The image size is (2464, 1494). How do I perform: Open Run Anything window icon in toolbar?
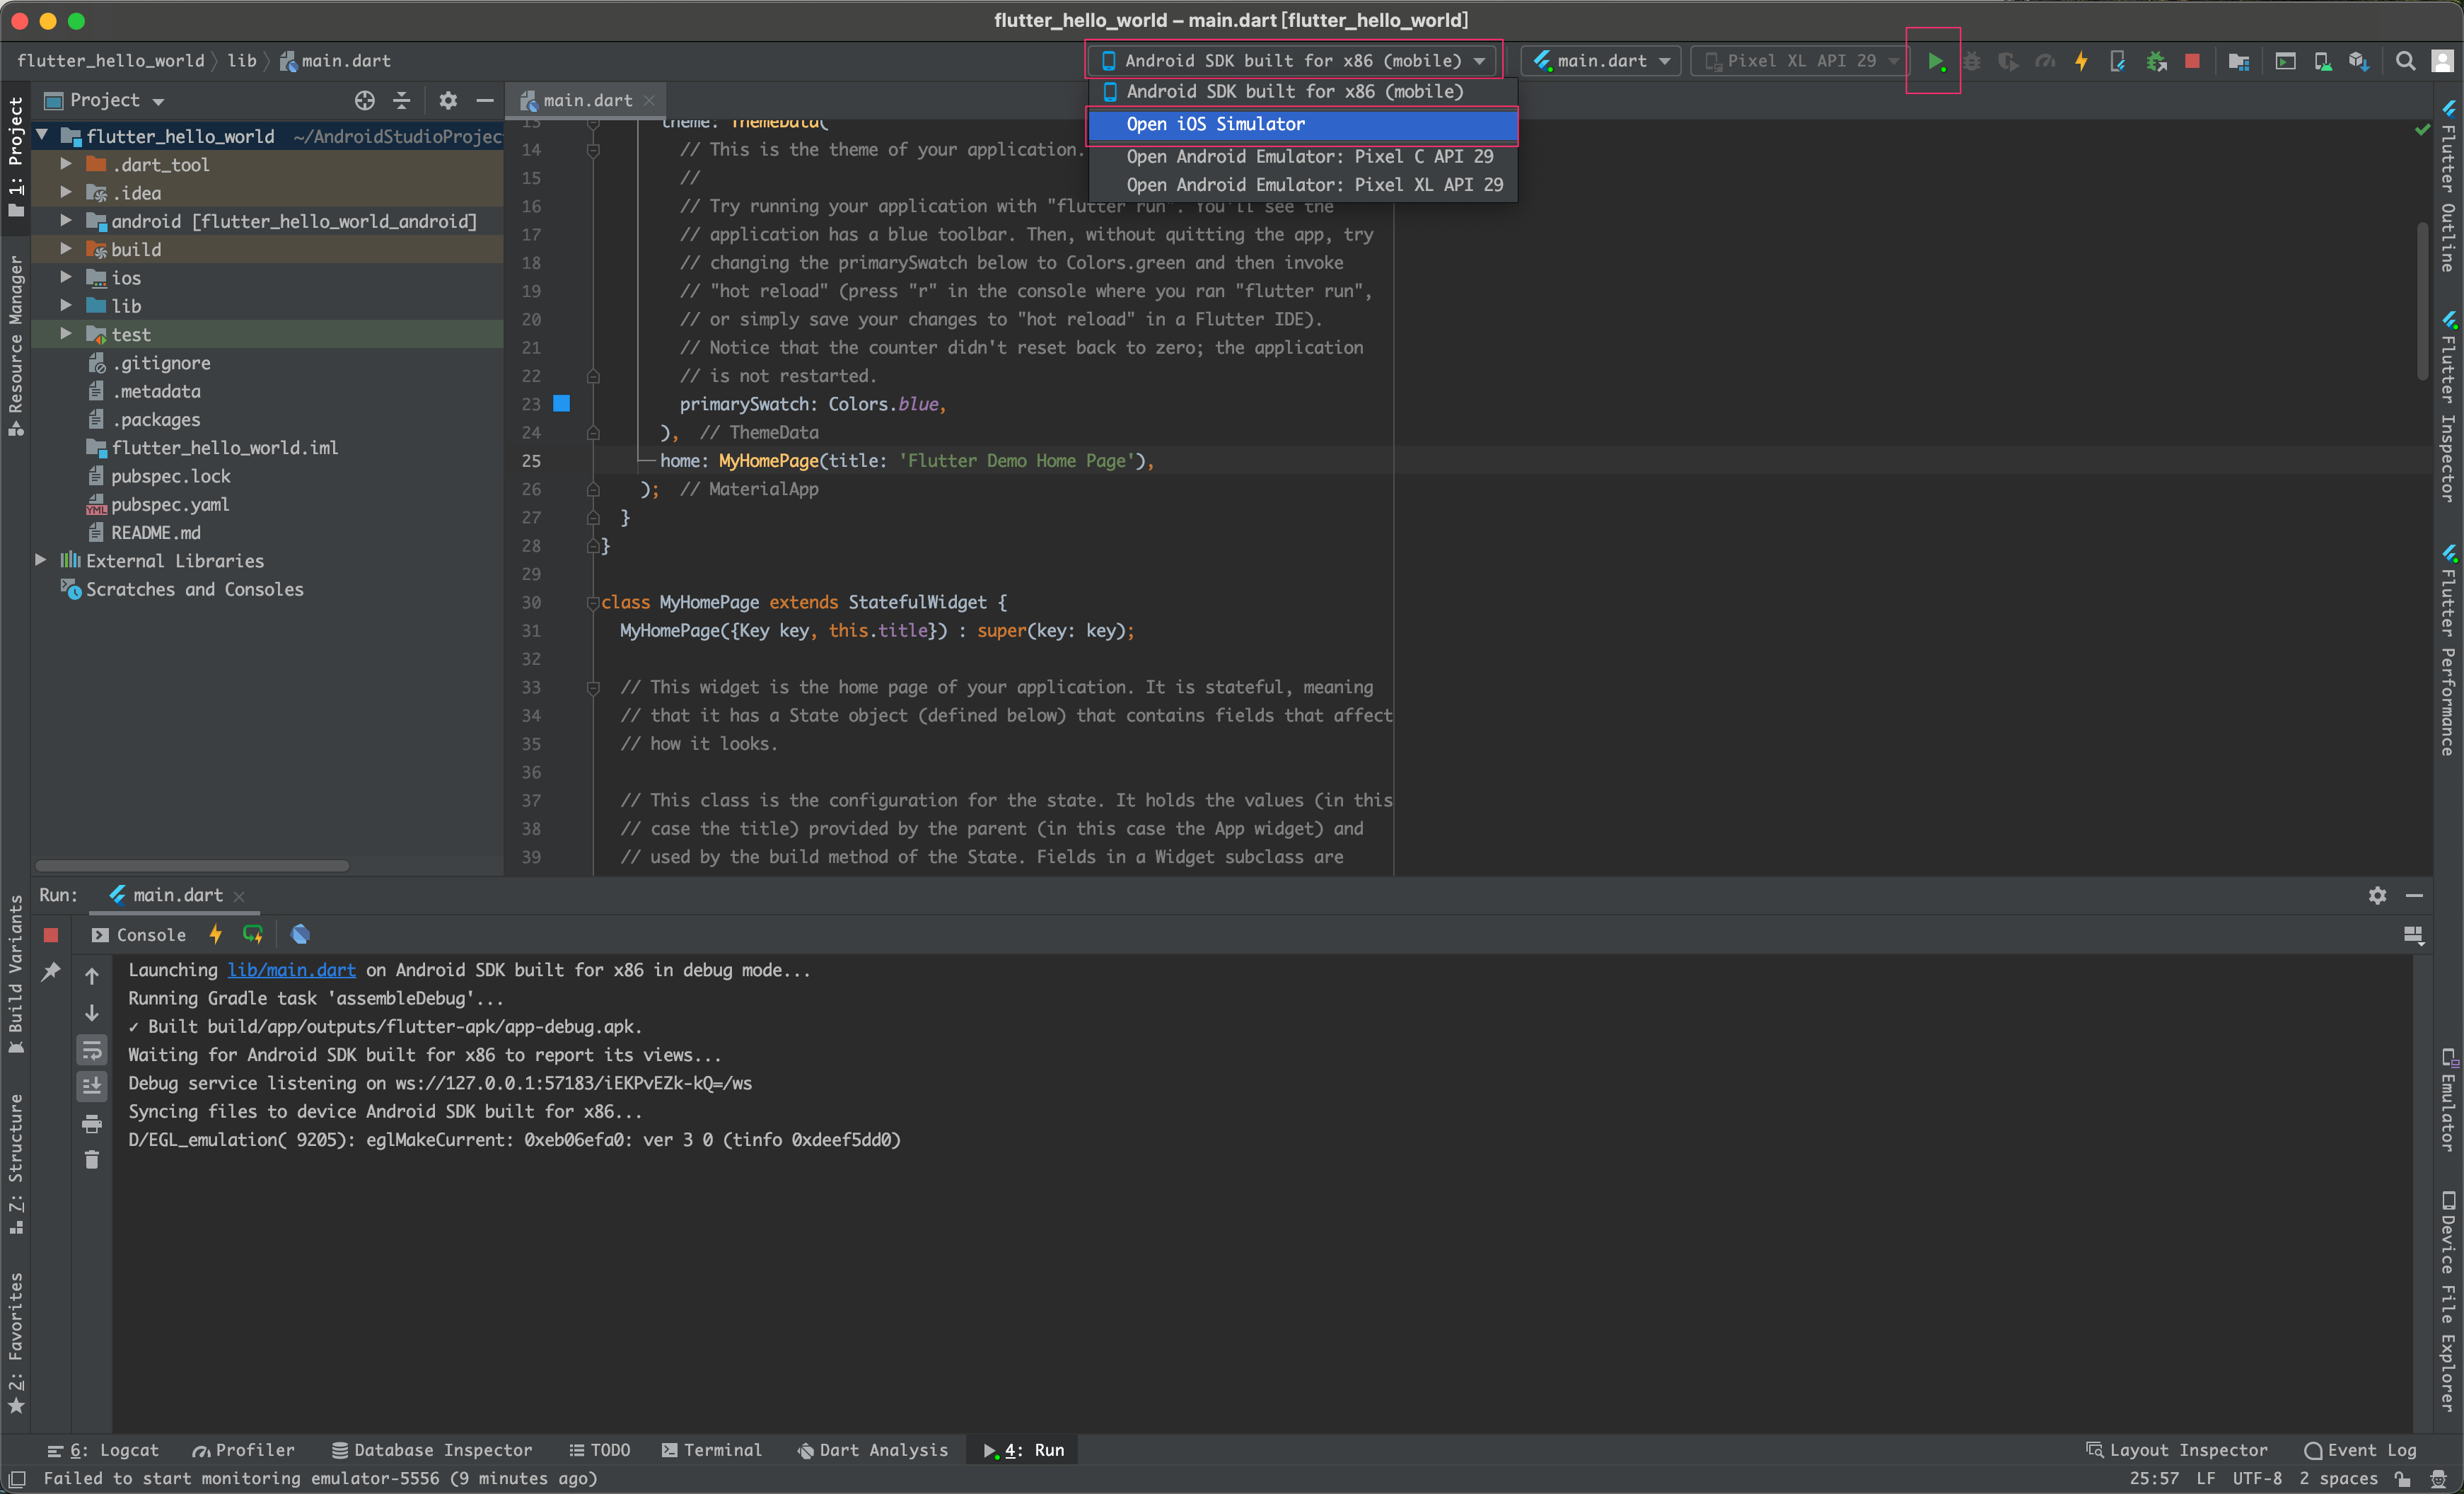[2285, 61]
